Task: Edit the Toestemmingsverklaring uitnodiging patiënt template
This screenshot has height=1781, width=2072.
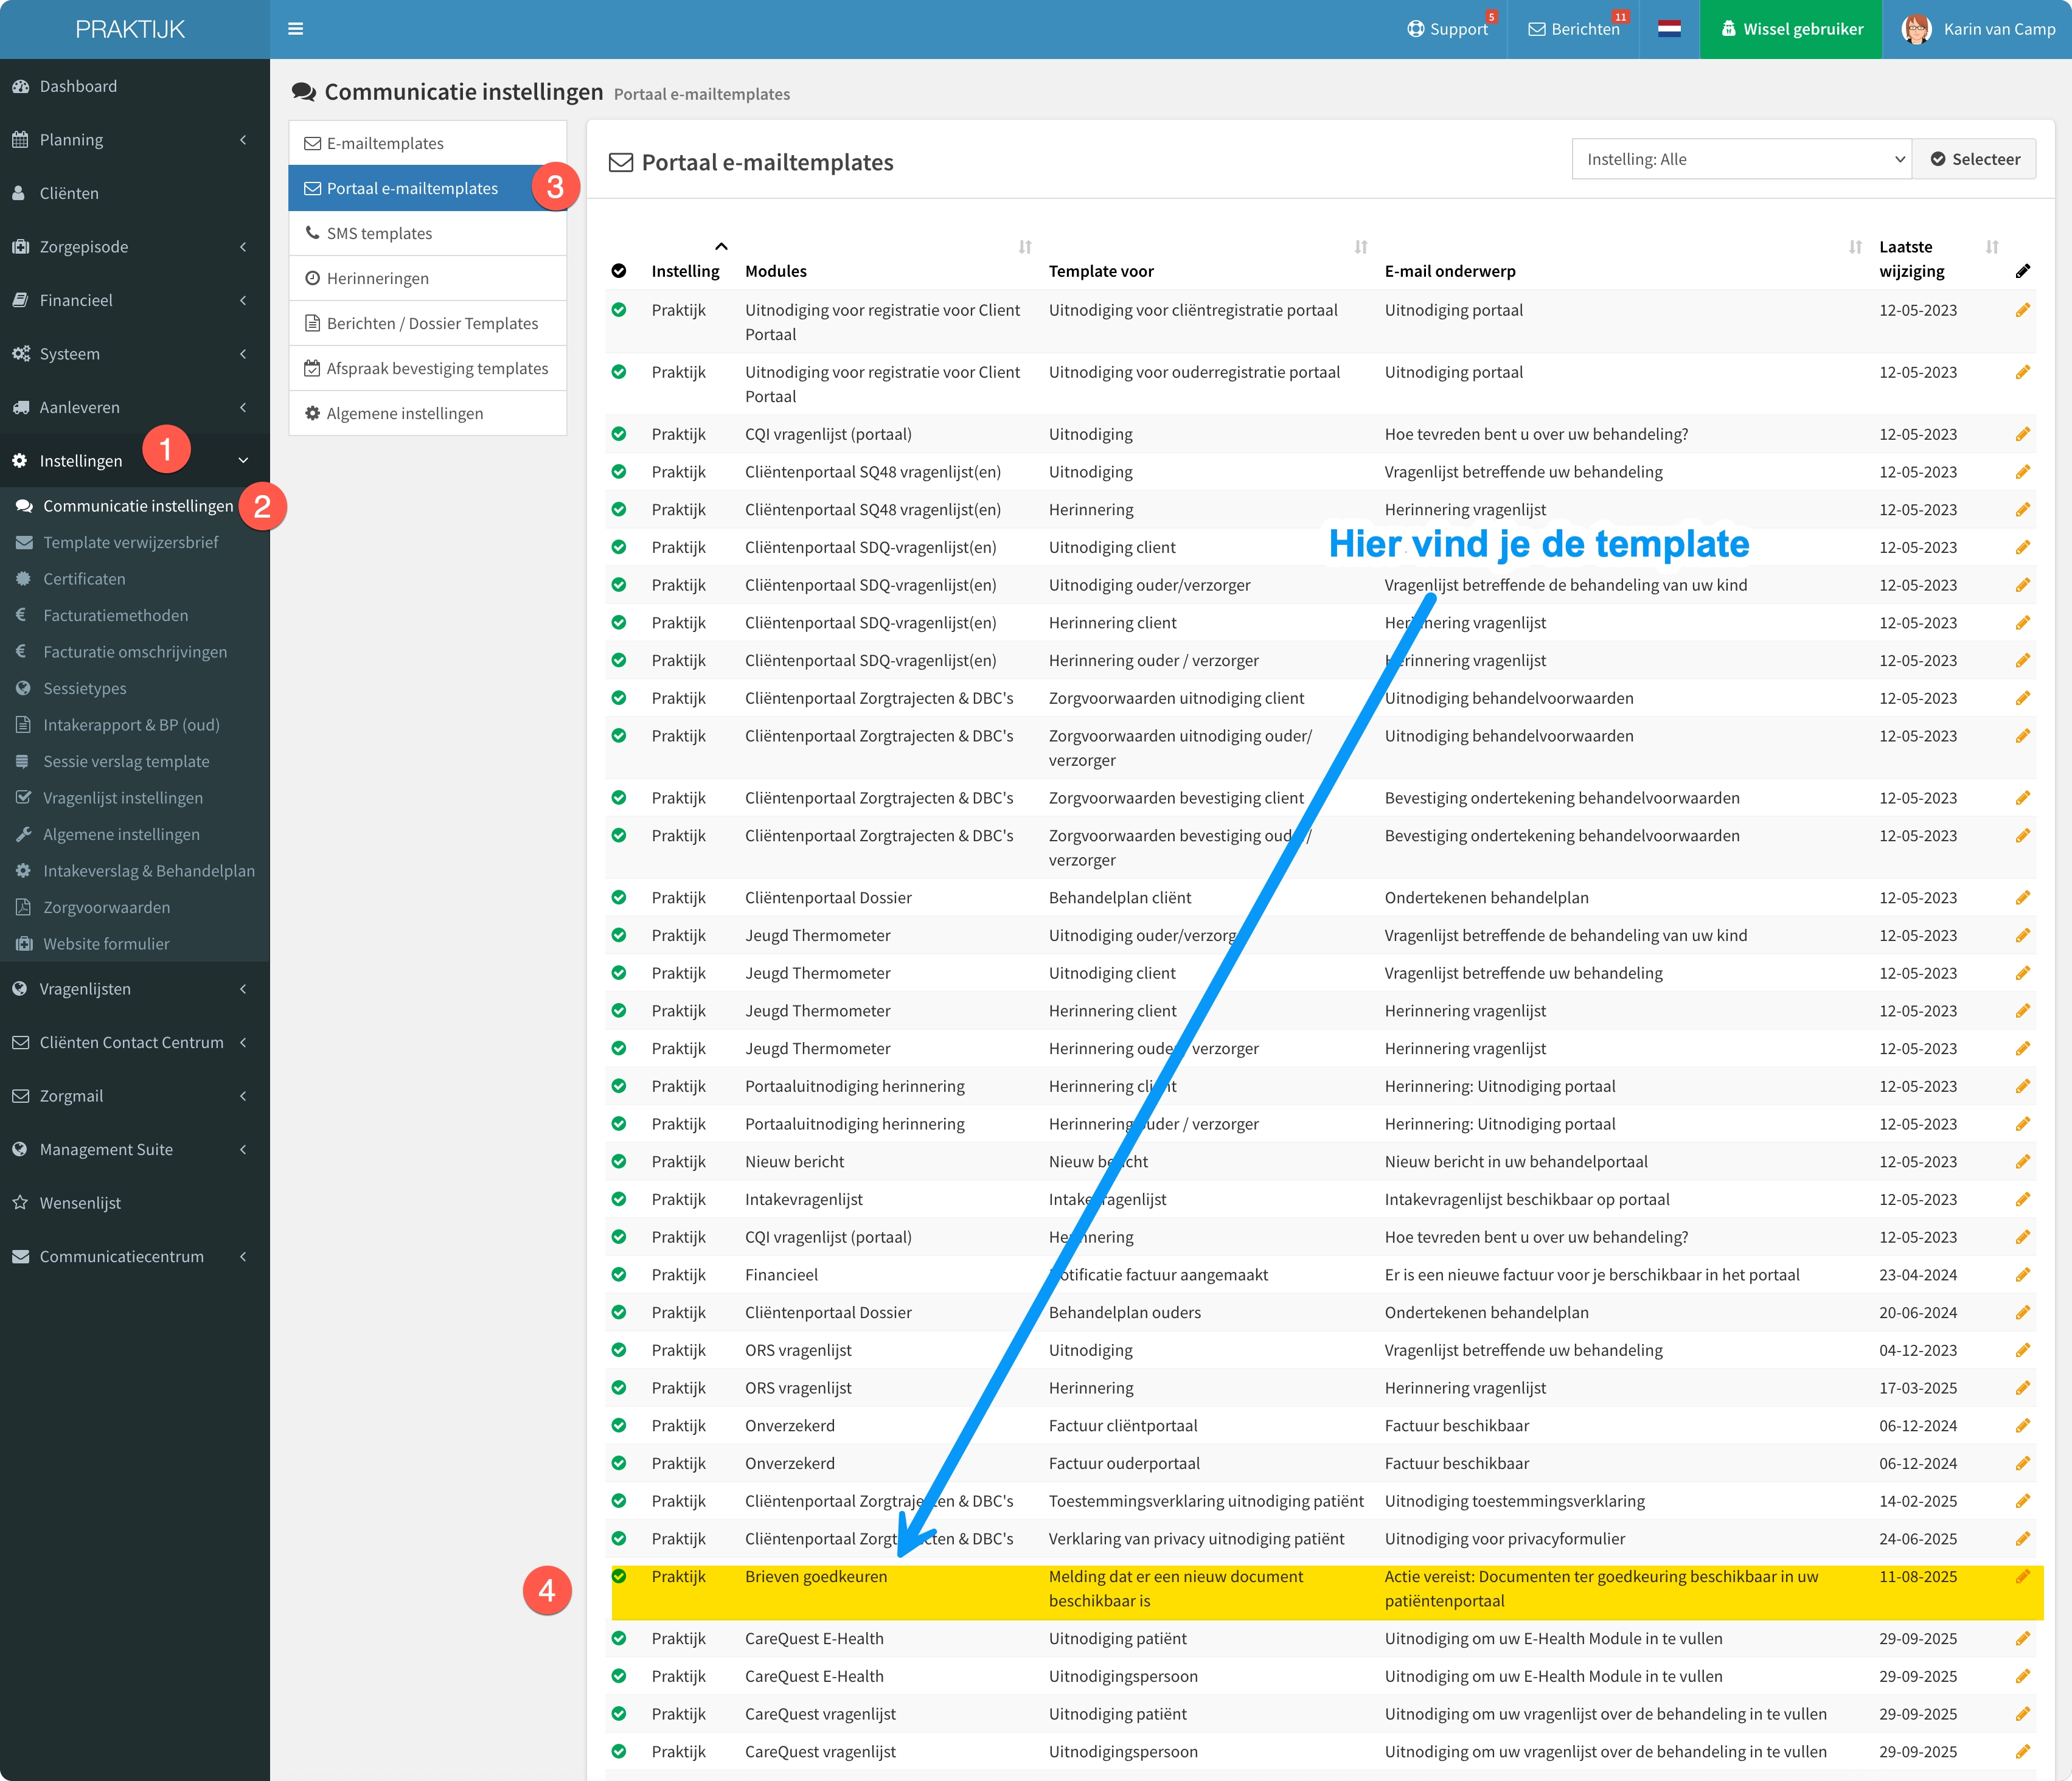Action: 2023,1501
